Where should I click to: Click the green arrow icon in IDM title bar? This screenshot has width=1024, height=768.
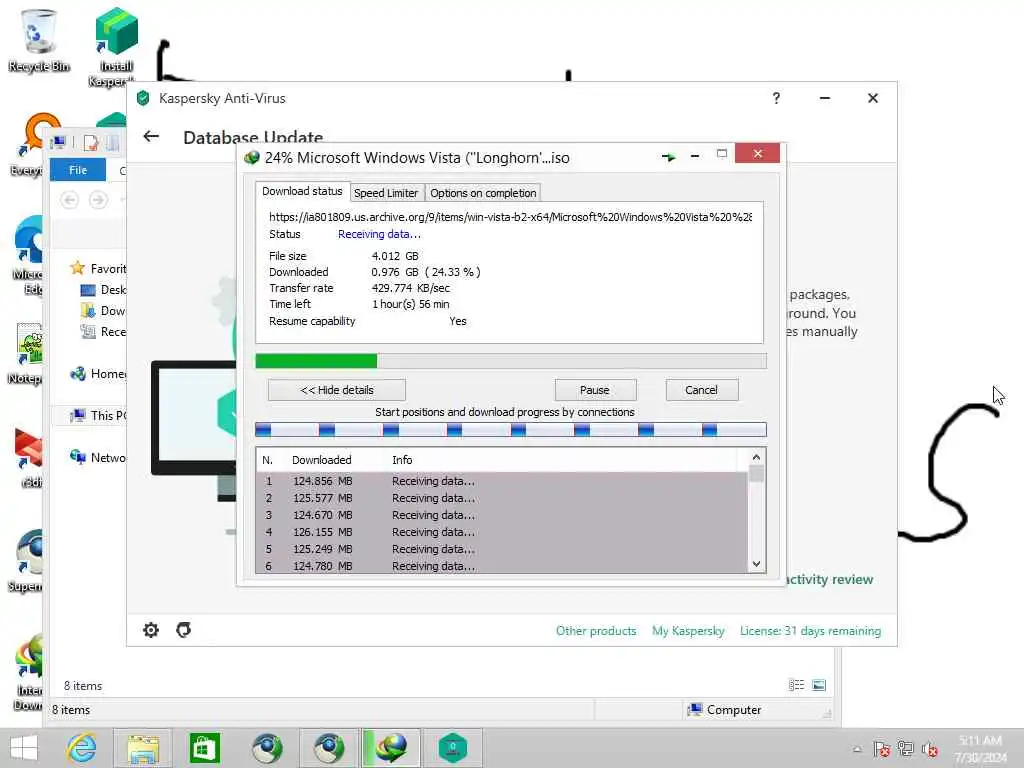click(668, 157)
